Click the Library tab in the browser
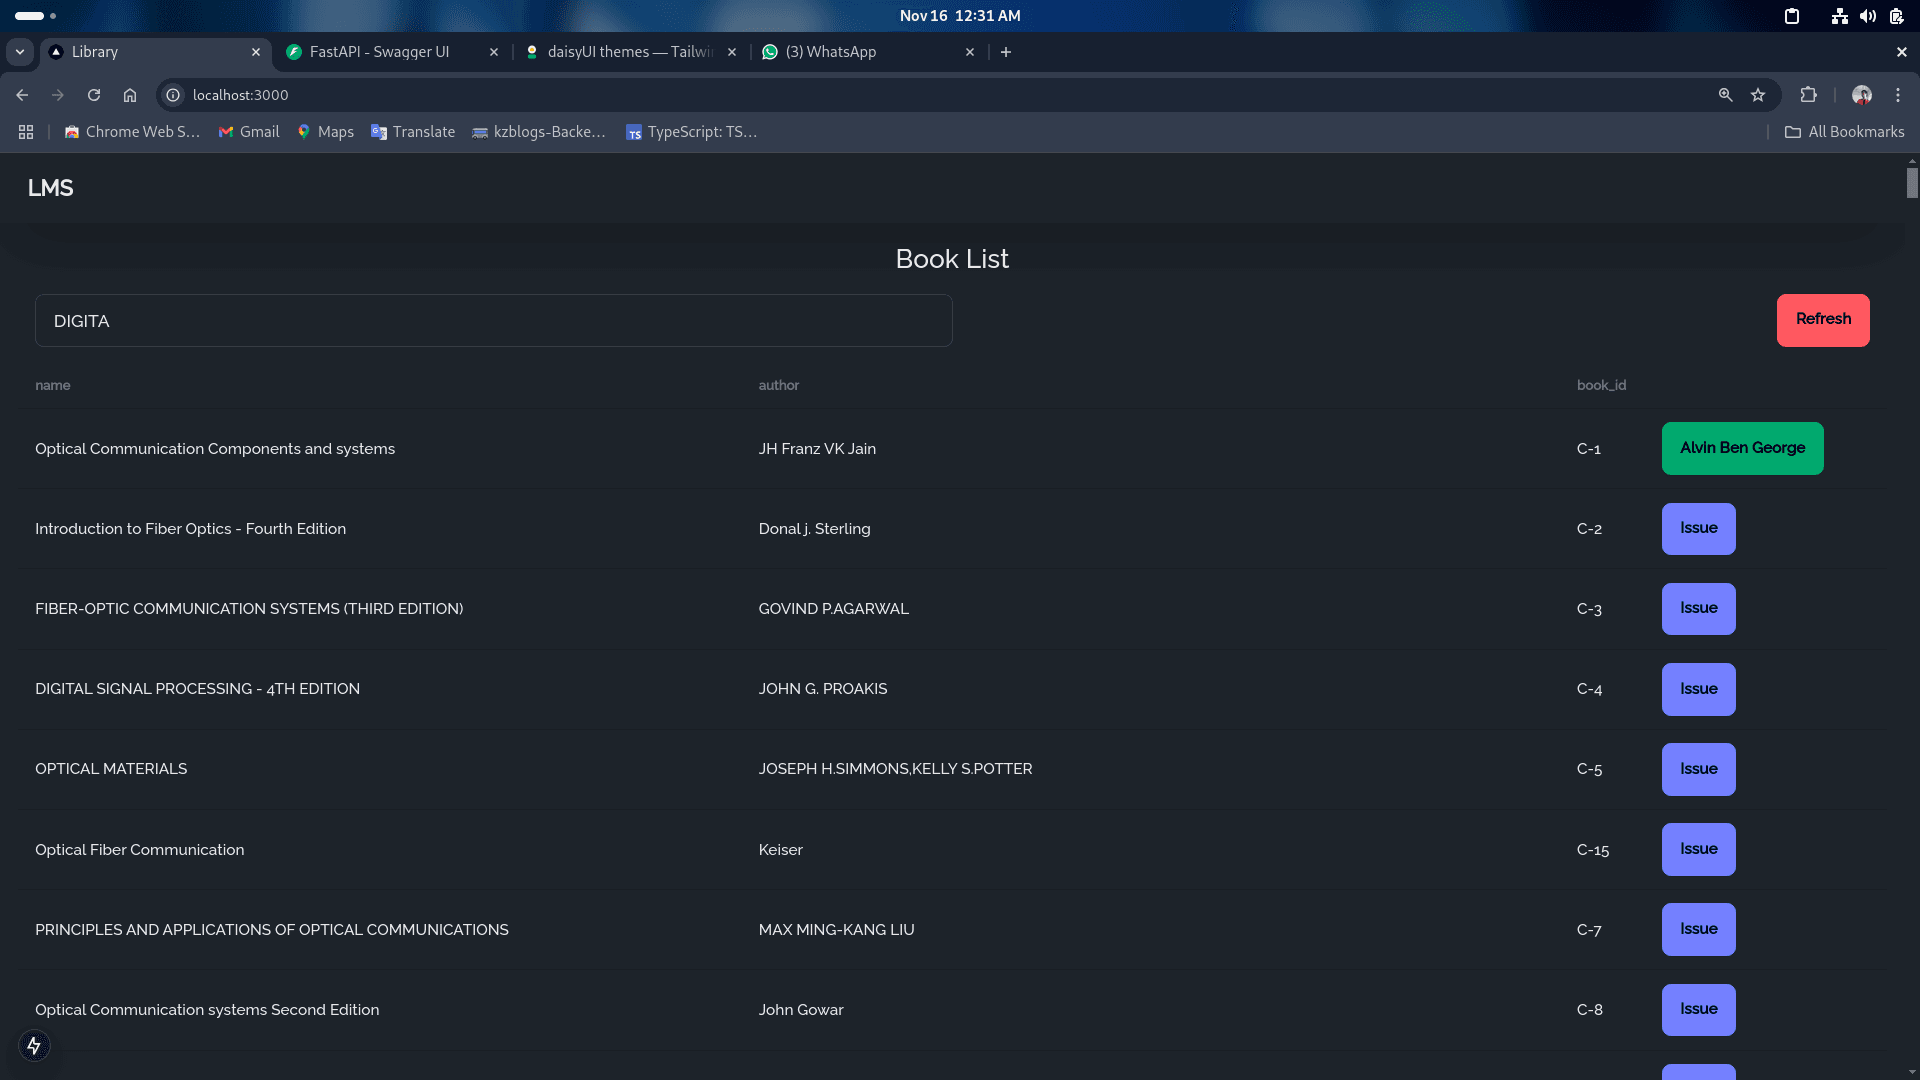The height and width of the screenshot is (1080, 1920). pos(94,51)
